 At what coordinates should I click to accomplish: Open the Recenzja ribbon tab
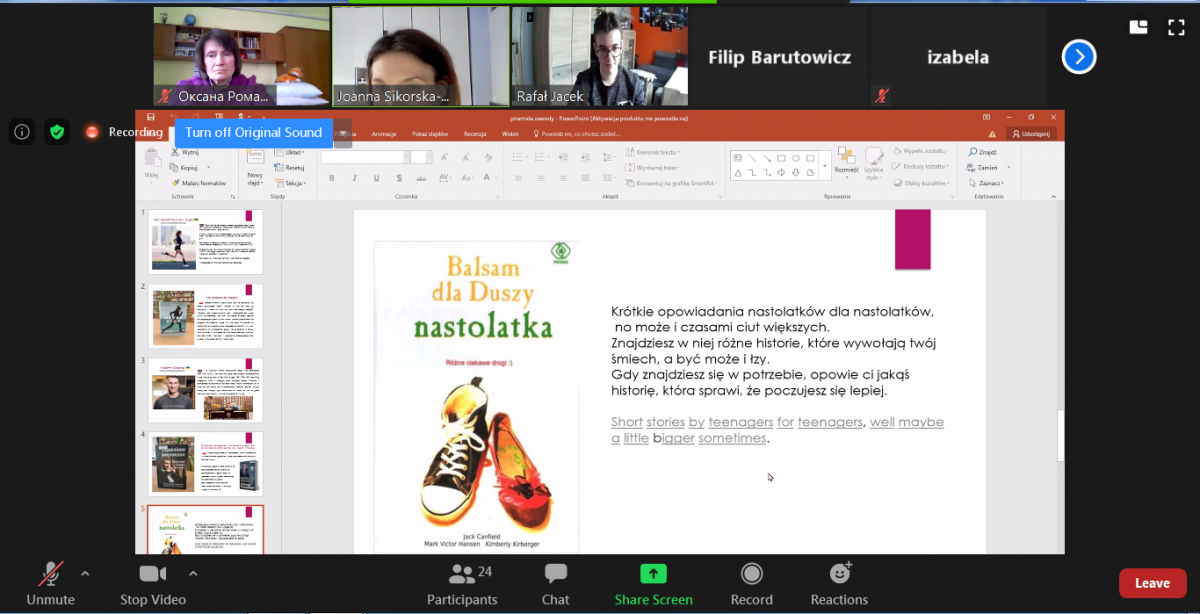(474, 133)
